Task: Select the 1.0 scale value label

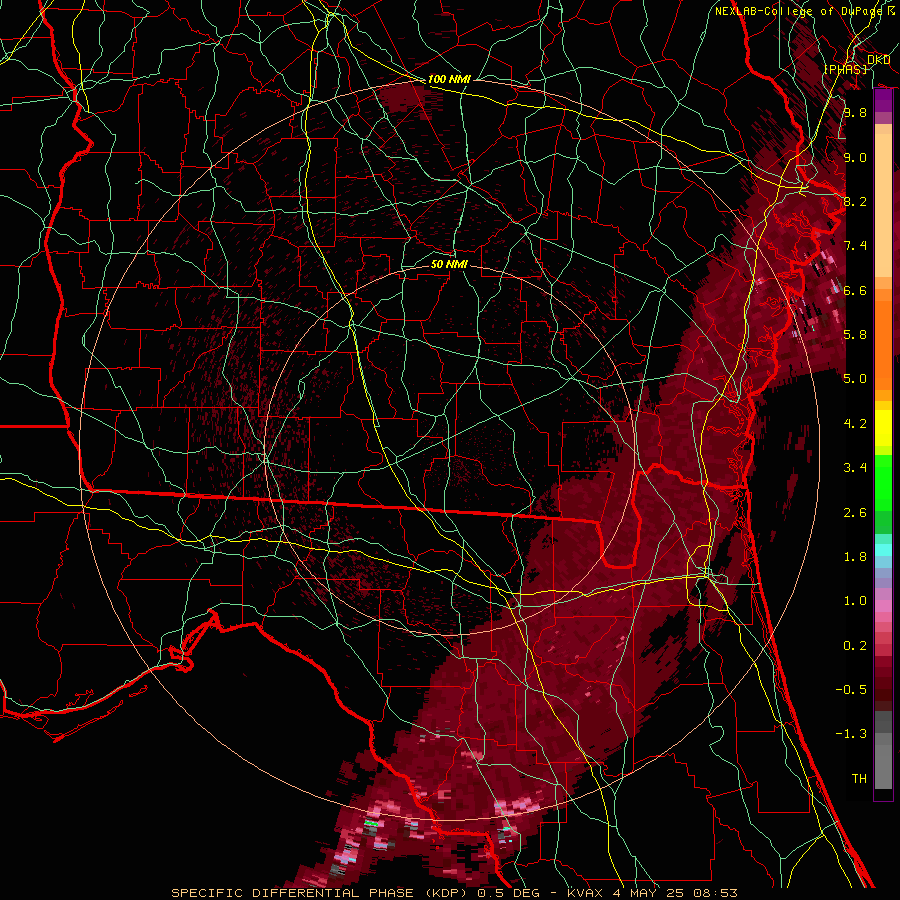Action: point(855,601)
